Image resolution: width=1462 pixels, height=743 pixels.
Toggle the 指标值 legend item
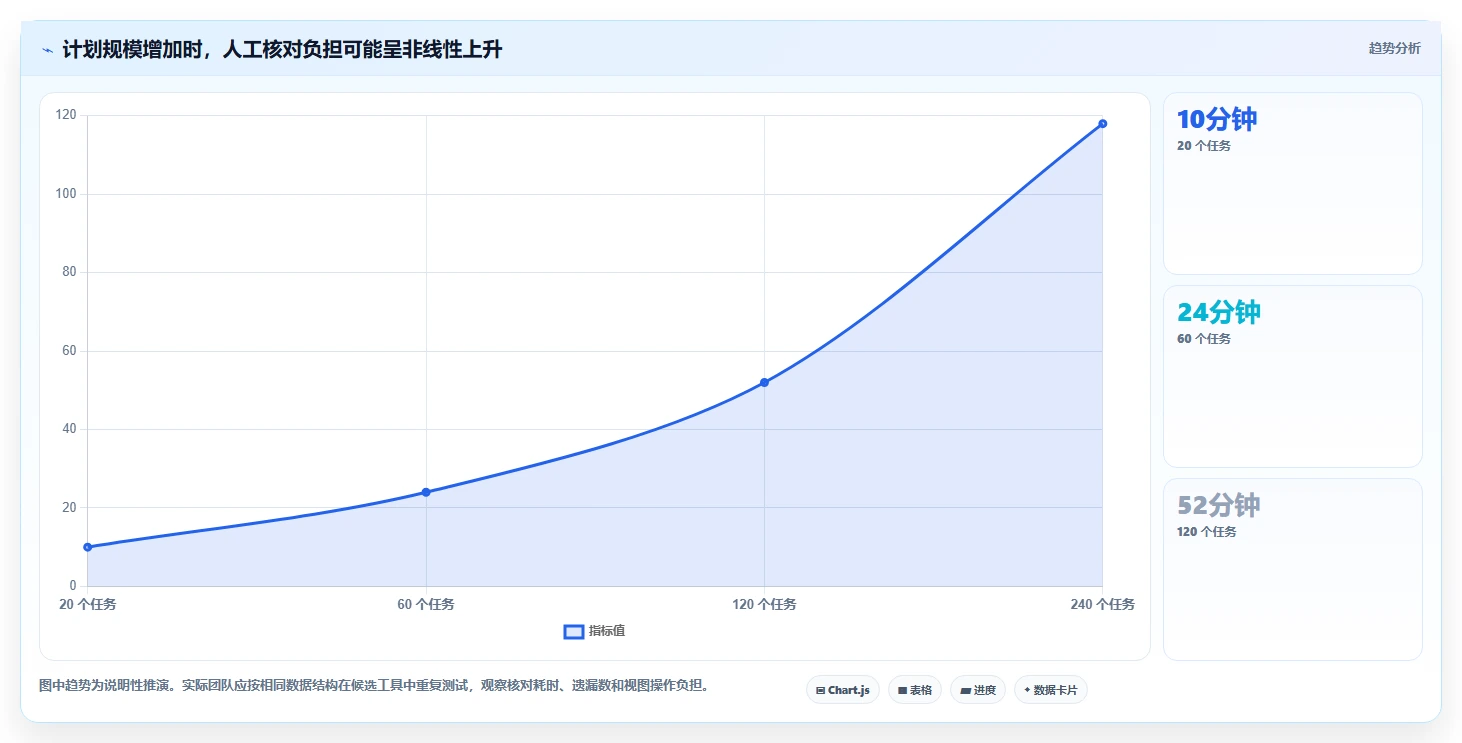tap(595, 631)
